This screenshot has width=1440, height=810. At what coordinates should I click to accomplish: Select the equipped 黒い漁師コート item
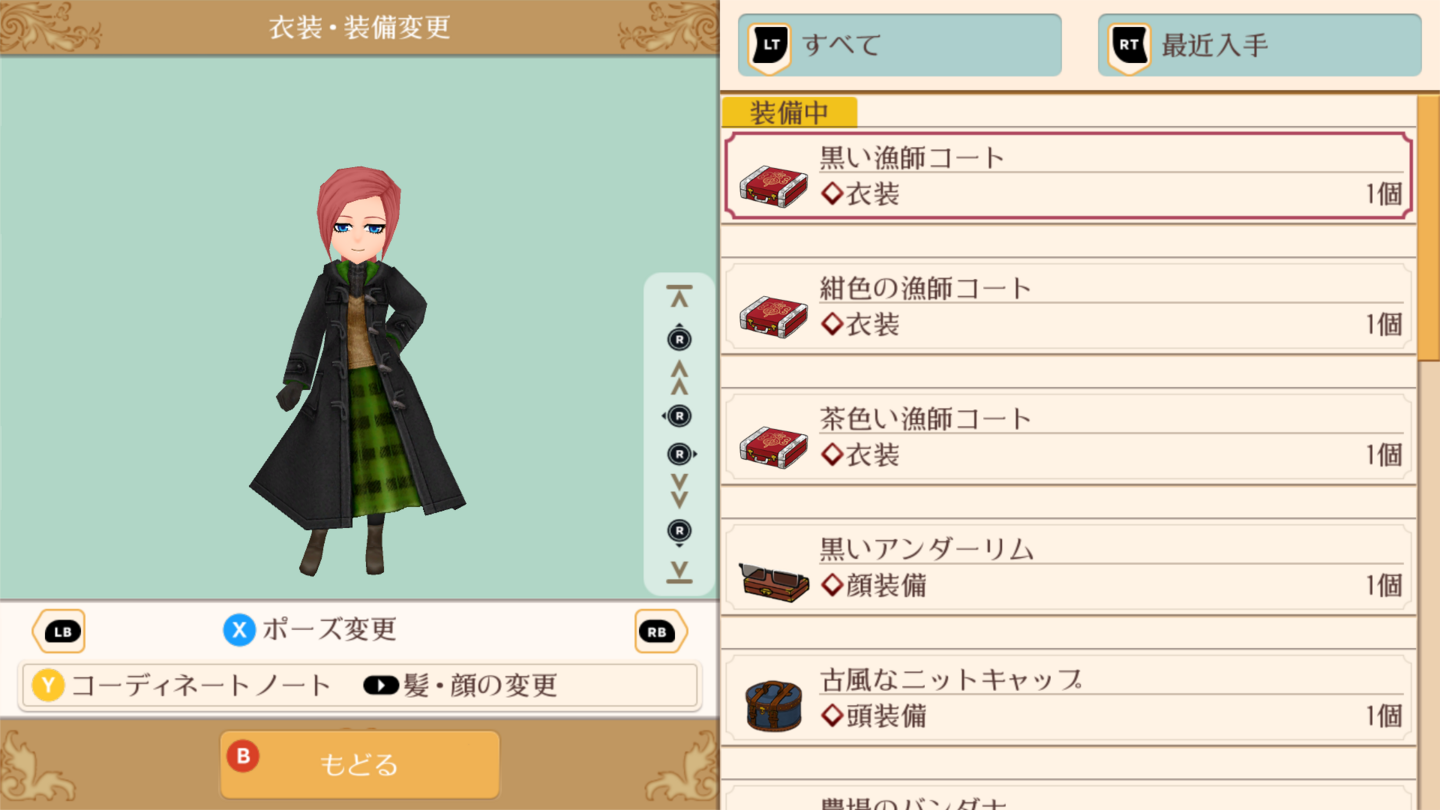click(1068, 176)
